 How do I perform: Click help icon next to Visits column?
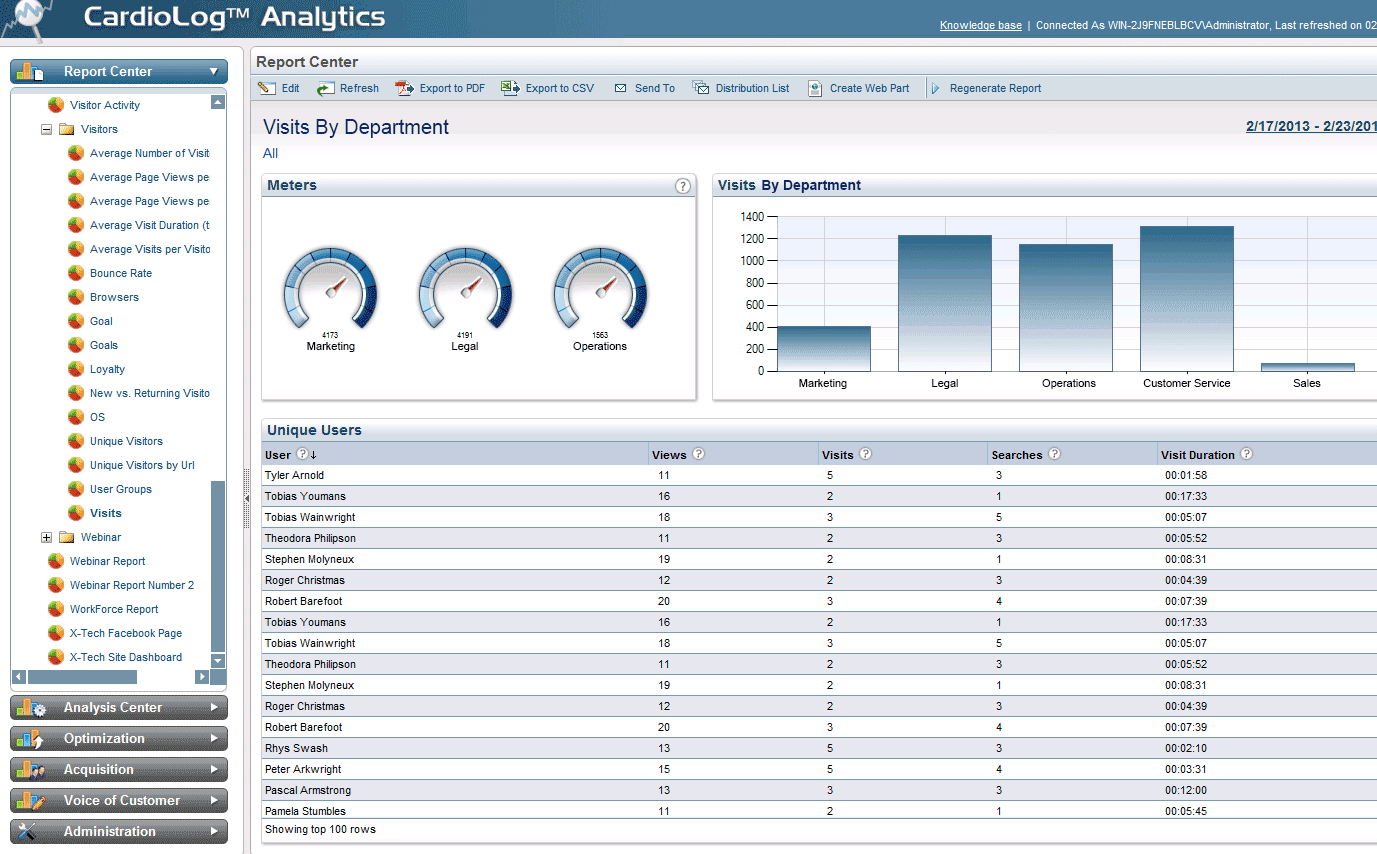(x=865, y=454)
